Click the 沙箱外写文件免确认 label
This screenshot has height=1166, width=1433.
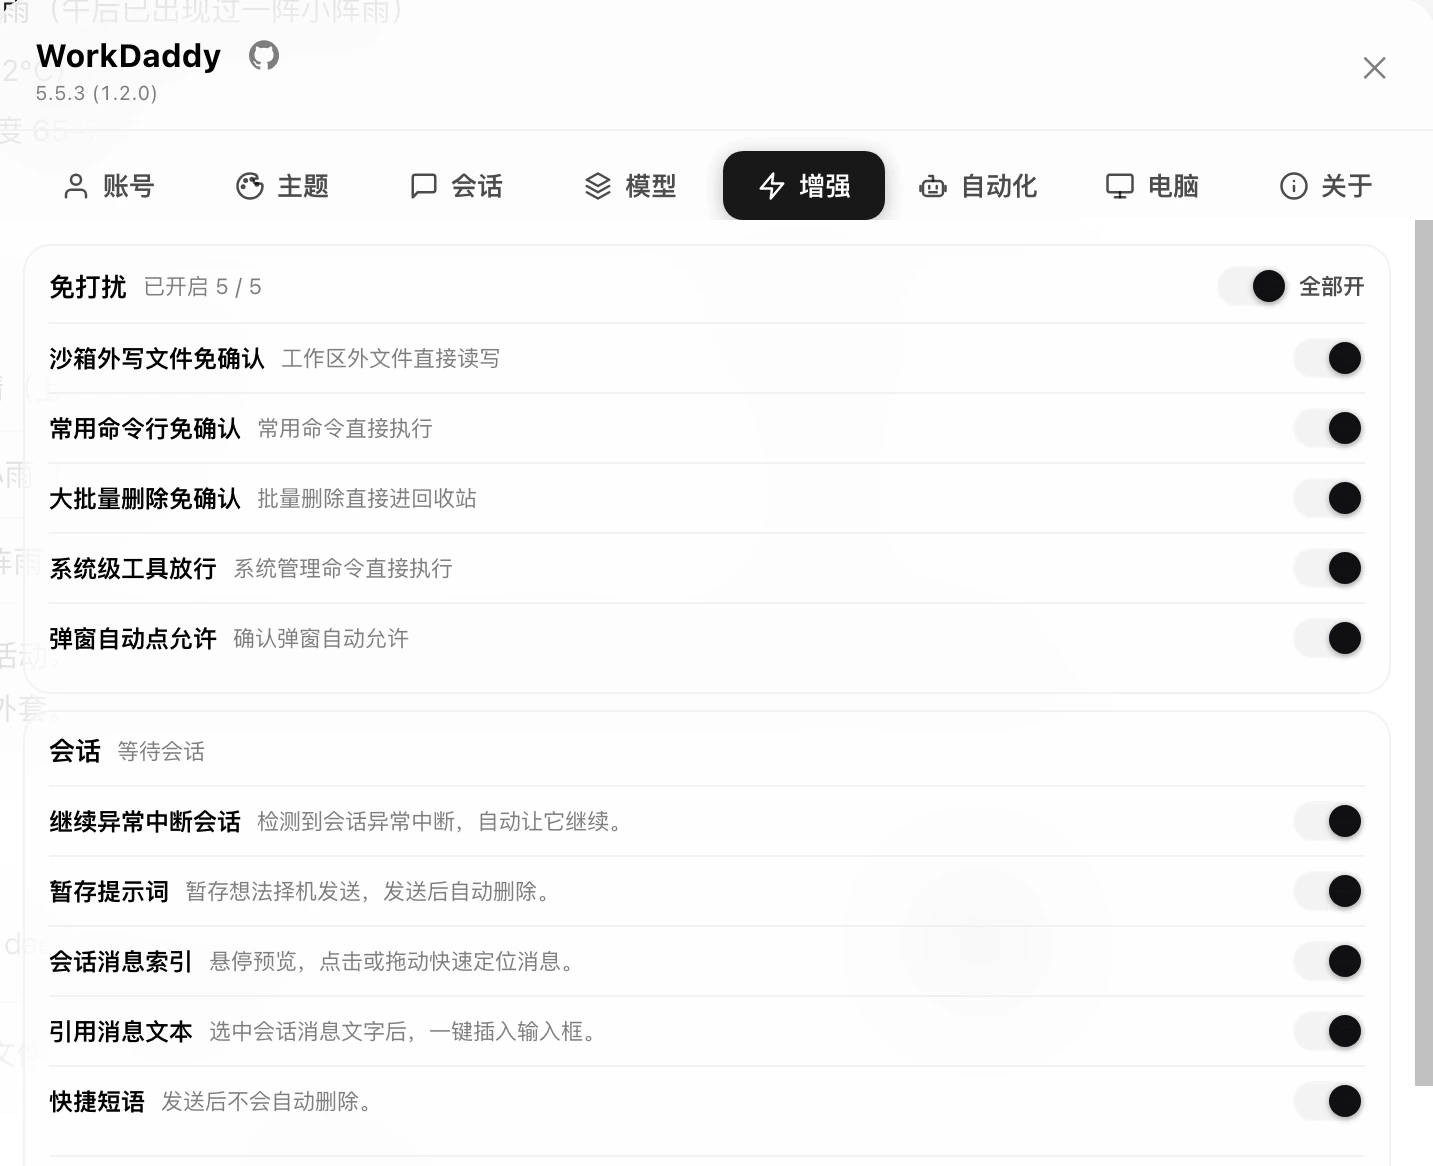(x=157, y=358)
